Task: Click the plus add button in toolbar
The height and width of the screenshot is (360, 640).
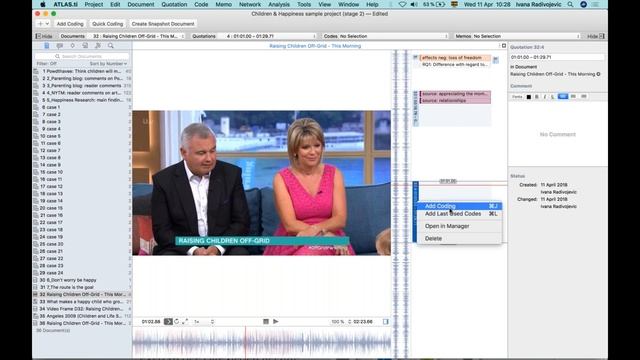Action: [x=43, y=24]
